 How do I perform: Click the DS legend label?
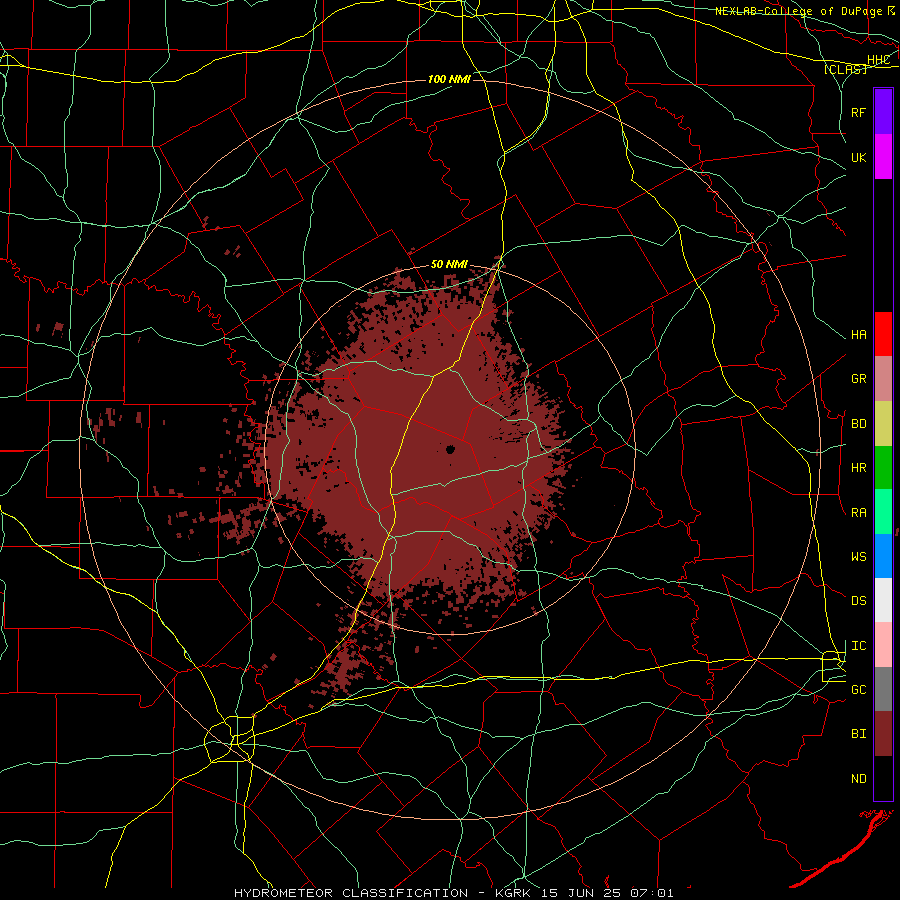[x=859, y=601]
